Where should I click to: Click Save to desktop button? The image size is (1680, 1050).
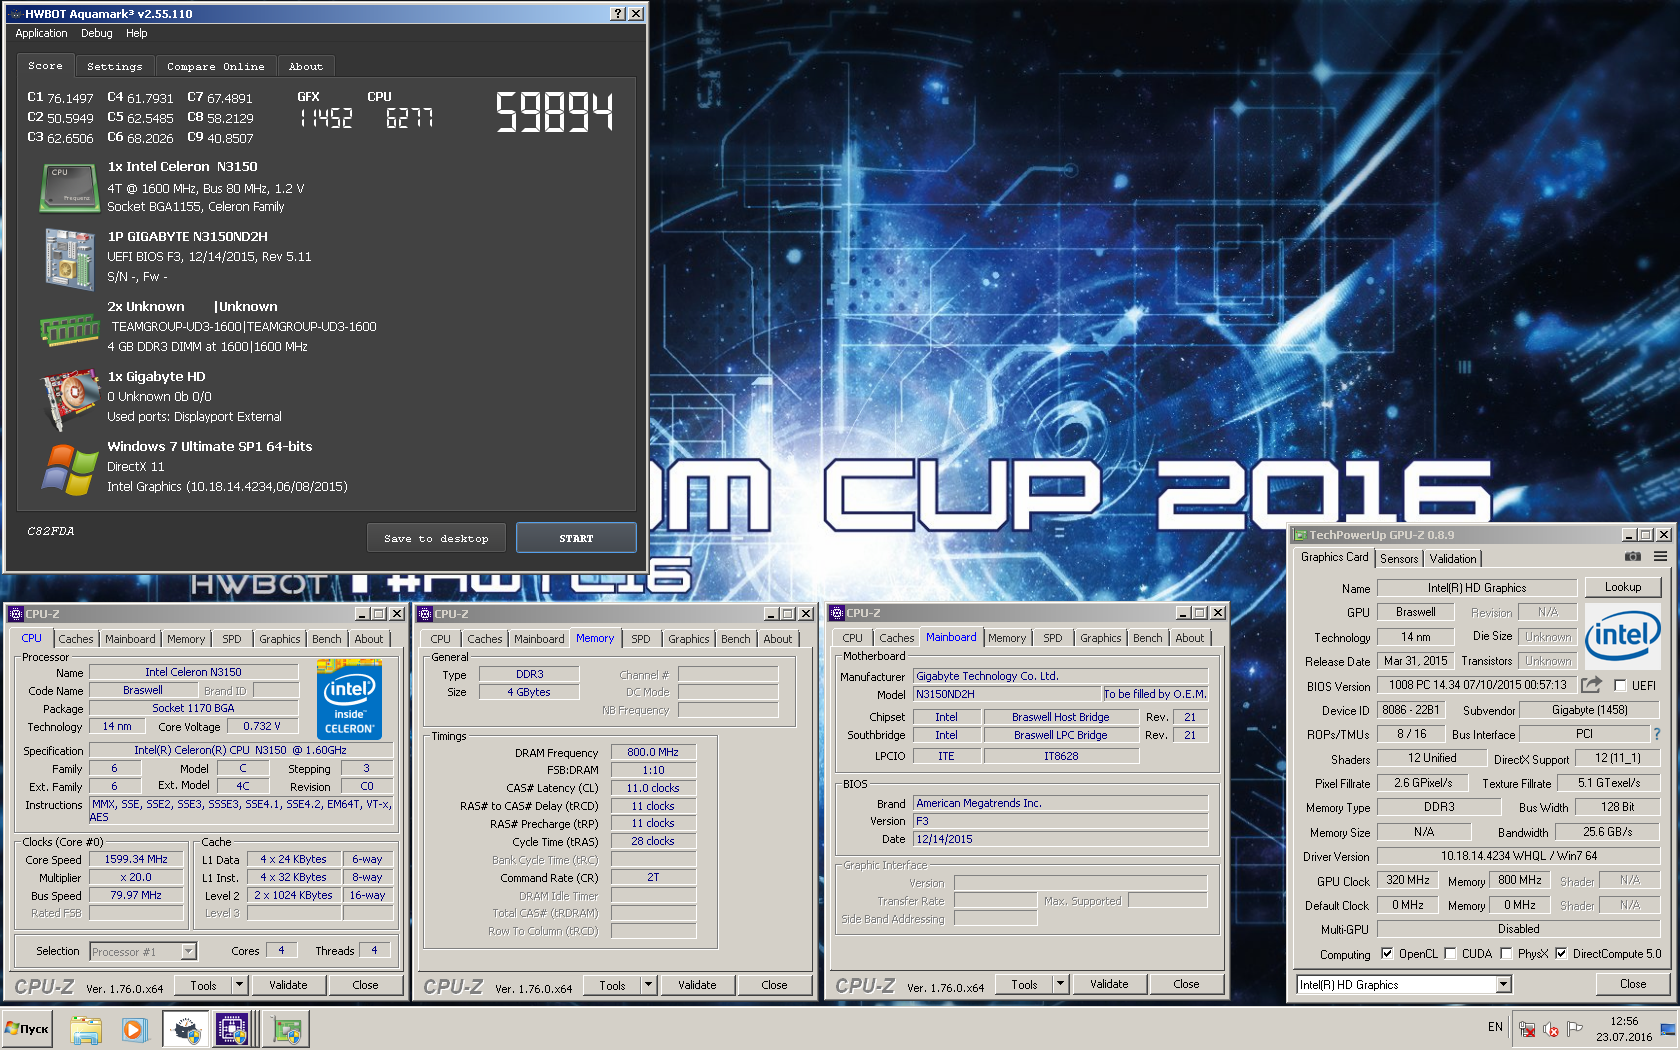coord(436,538)
